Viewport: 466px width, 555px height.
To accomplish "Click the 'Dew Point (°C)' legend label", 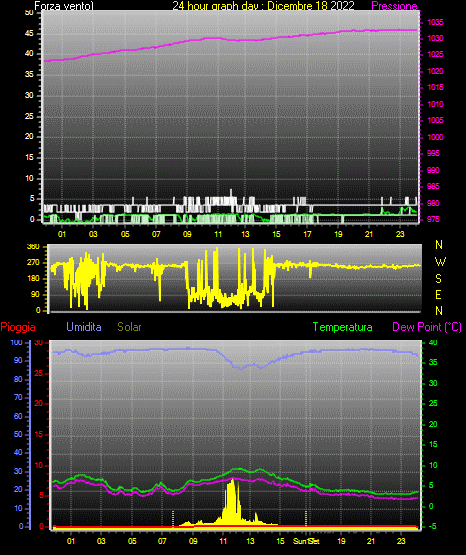I will click(427, 327).
